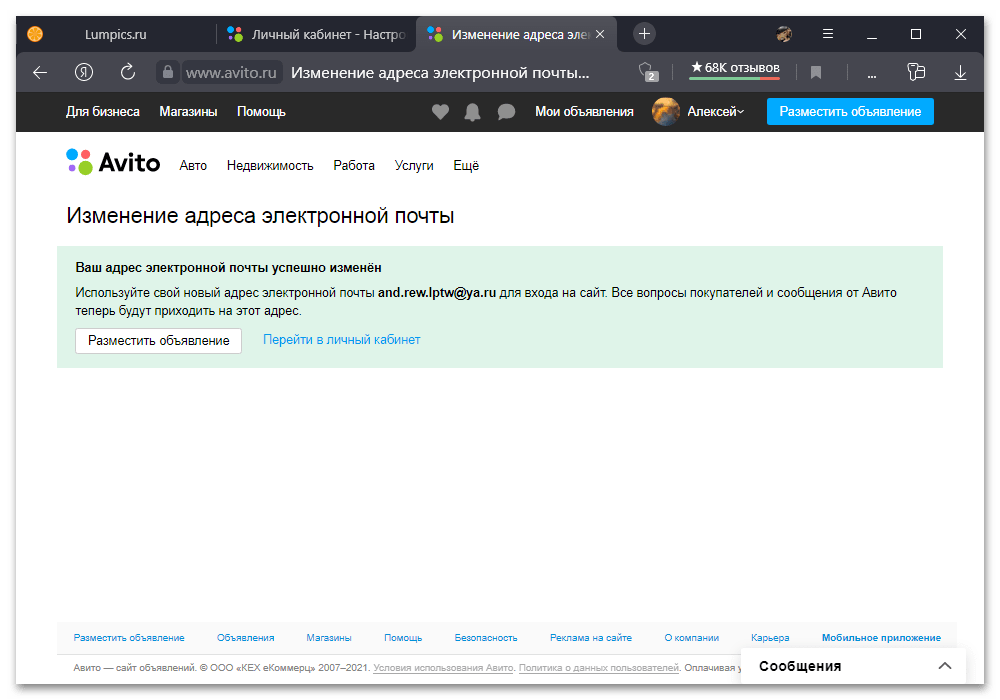Open the browser hamburger menu
The image size is (1000, 700).
click(828, 34)
